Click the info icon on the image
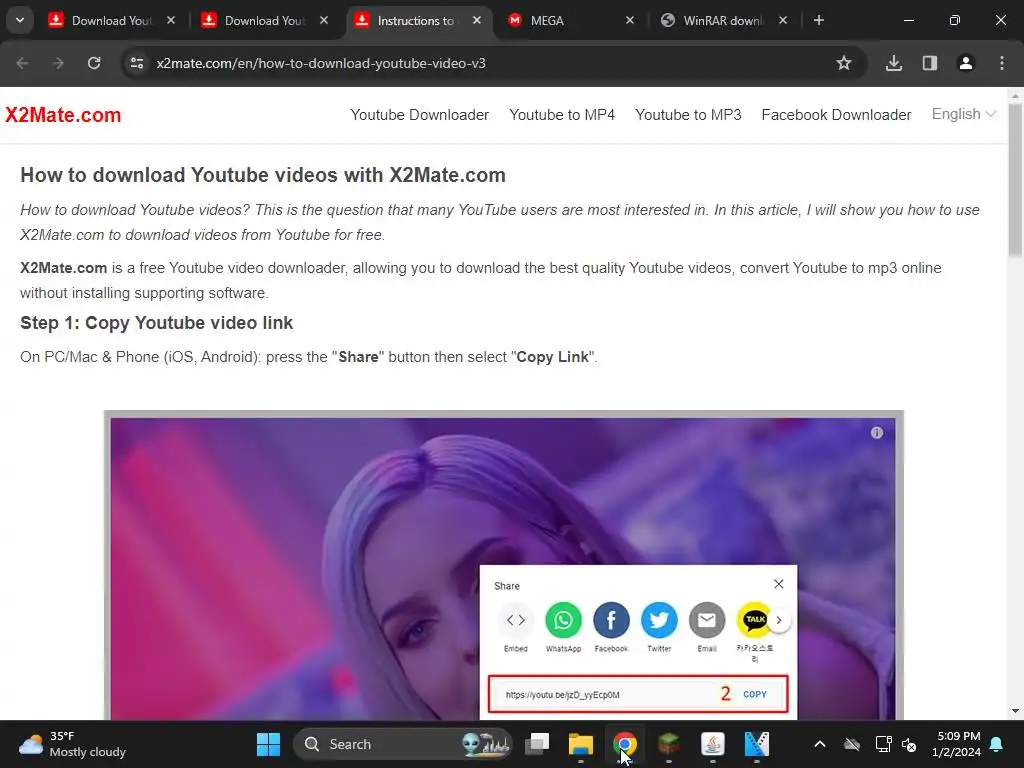 [876, 432]
